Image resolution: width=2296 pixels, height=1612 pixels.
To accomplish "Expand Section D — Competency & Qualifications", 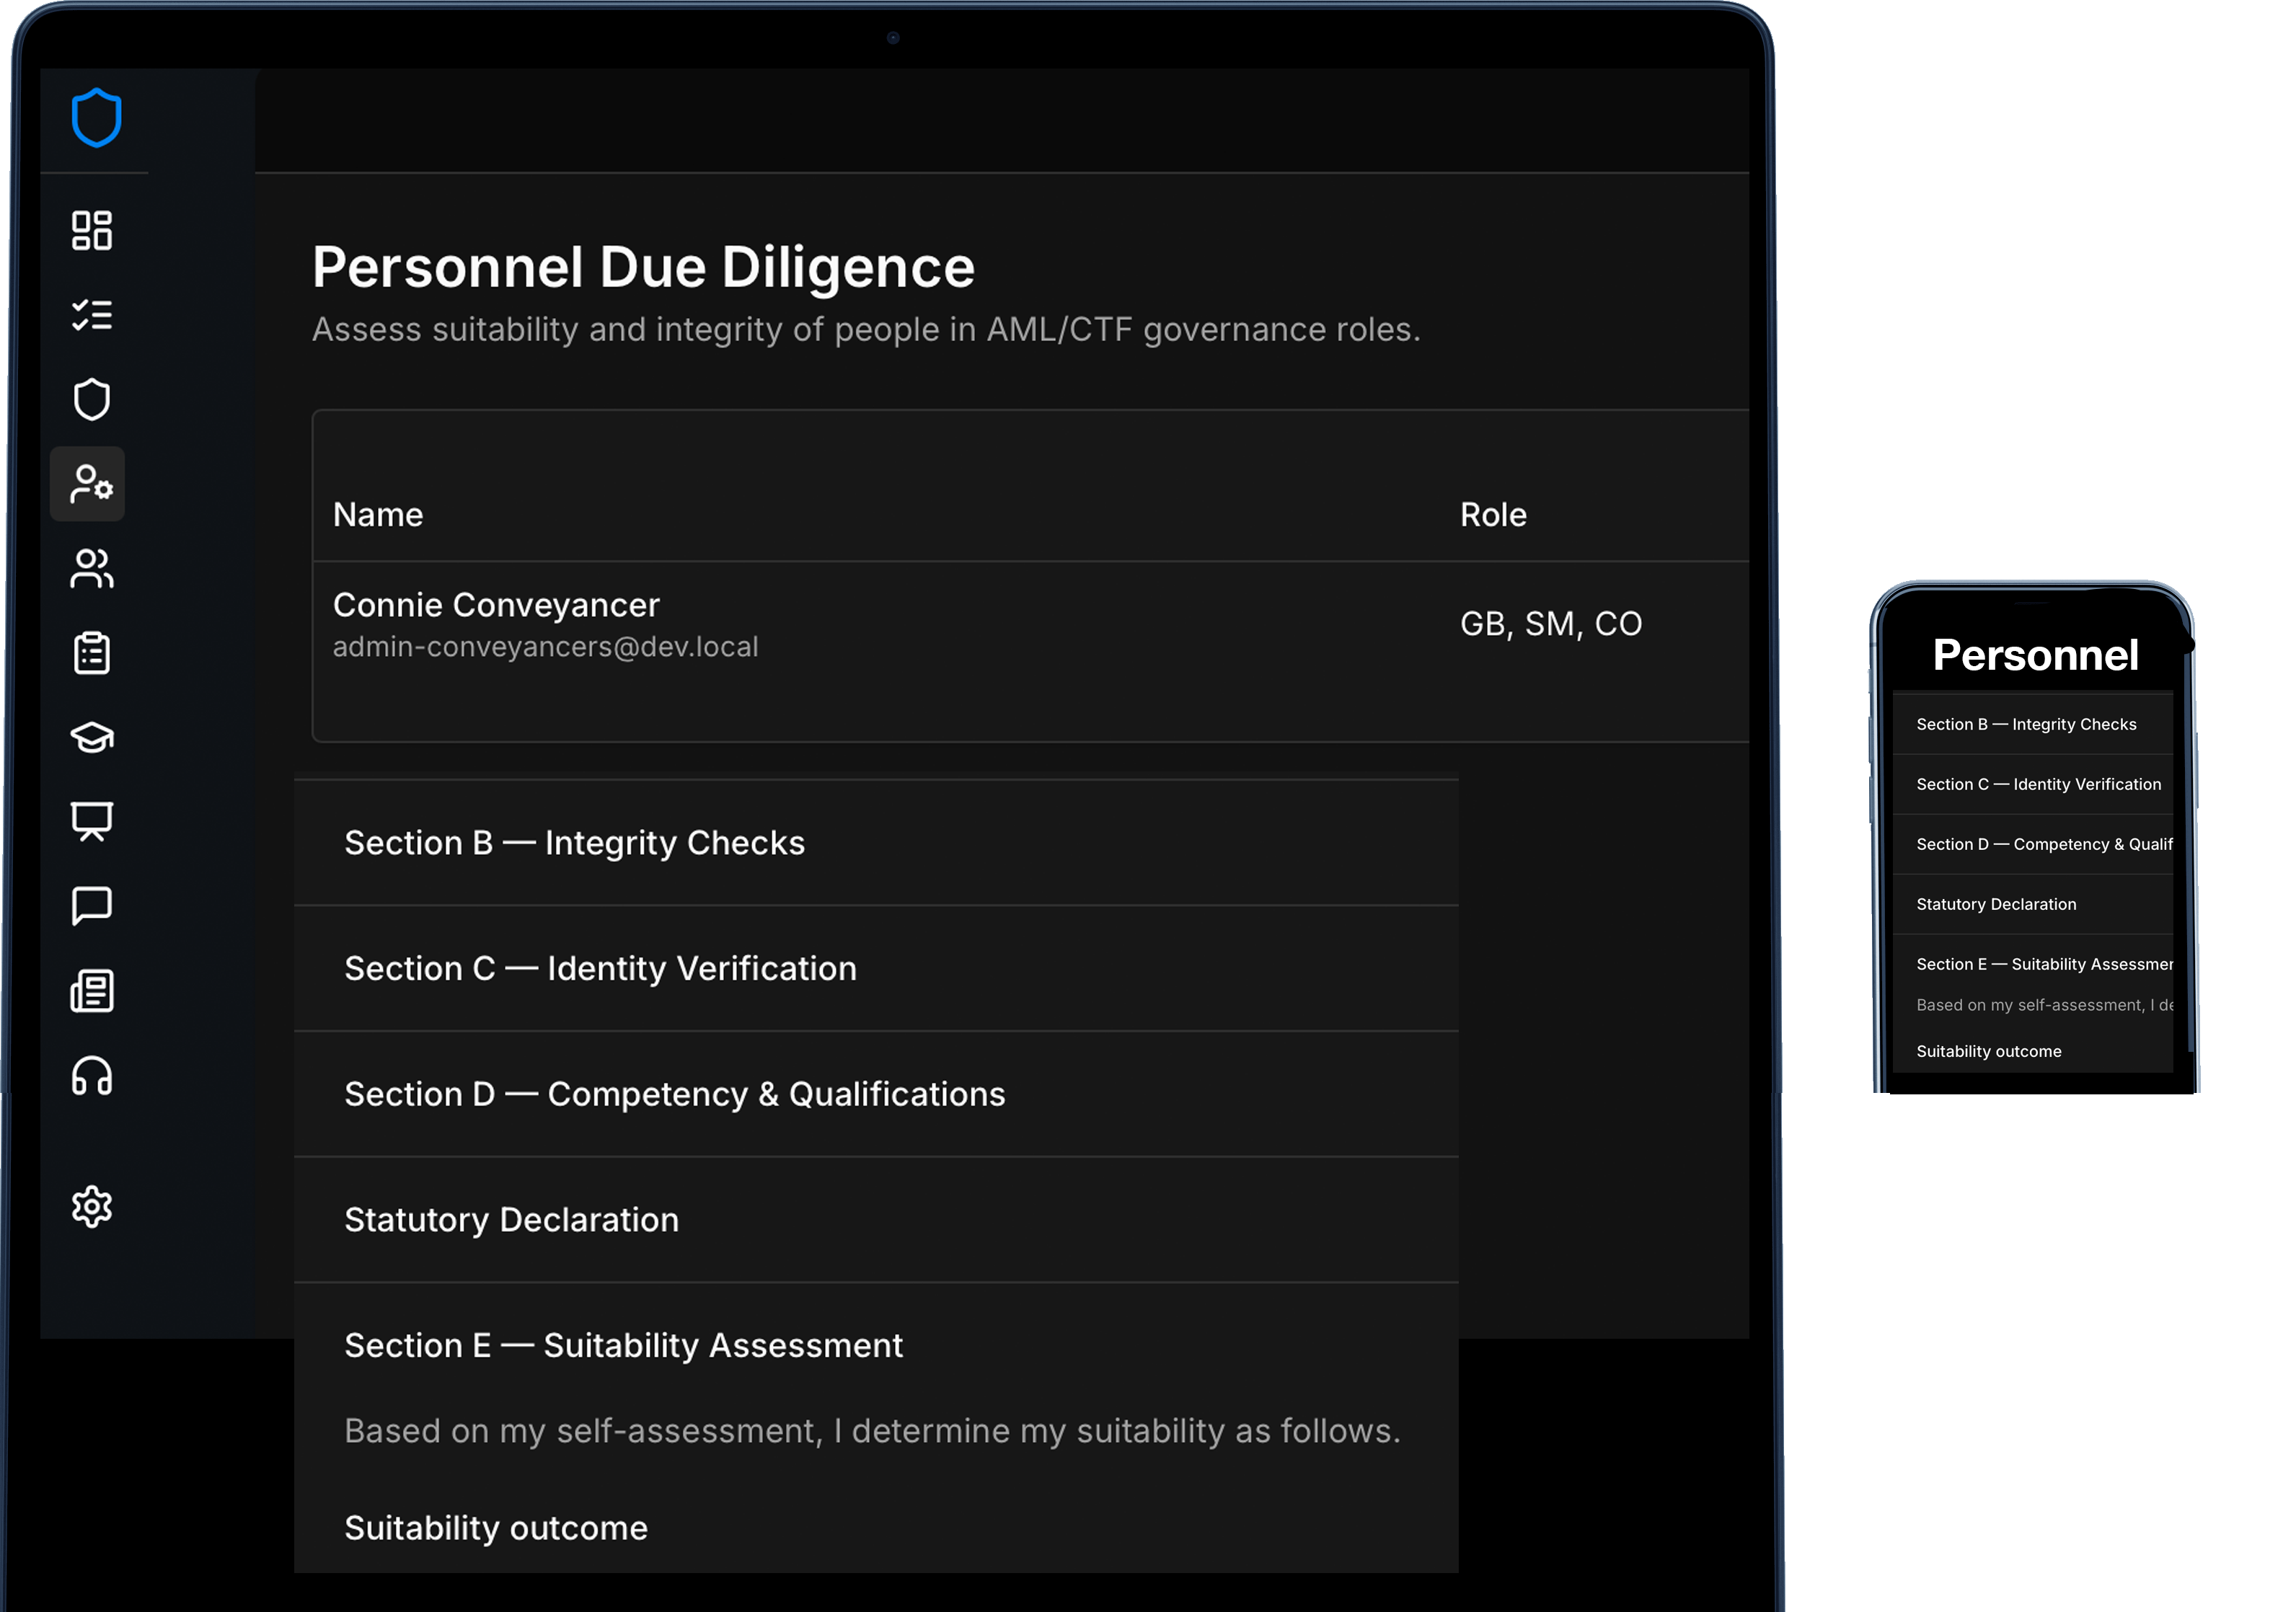I will [675, 1094].
